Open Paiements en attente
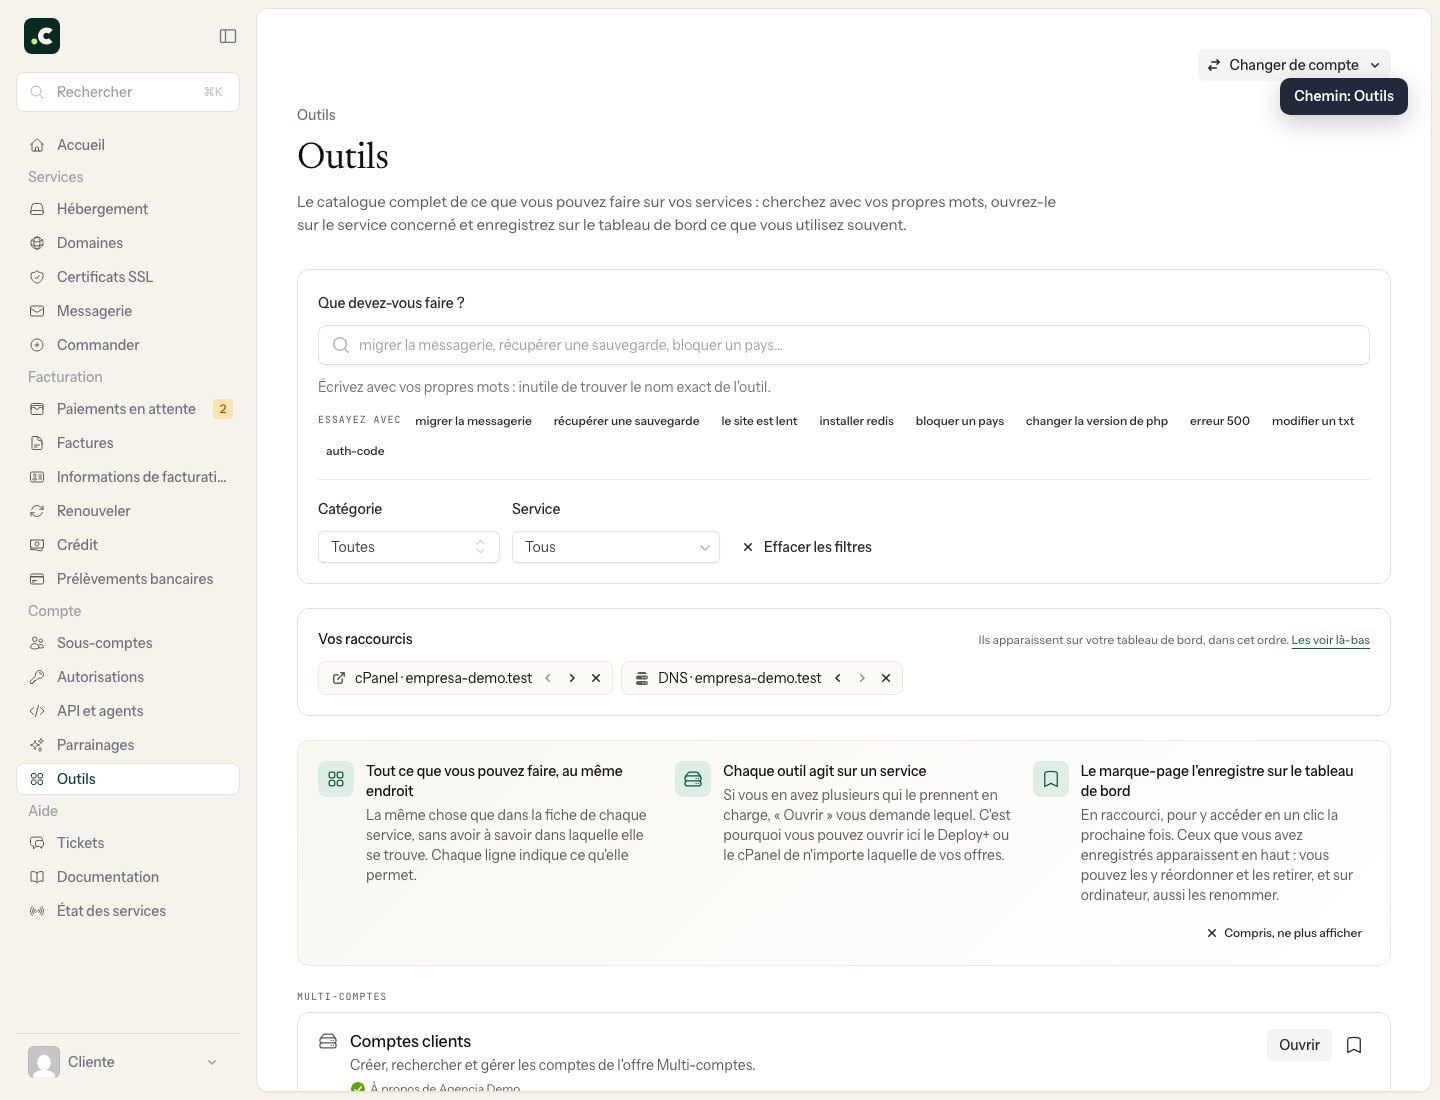Viewport: 1440px width, 1100px height. pos(128,409)
